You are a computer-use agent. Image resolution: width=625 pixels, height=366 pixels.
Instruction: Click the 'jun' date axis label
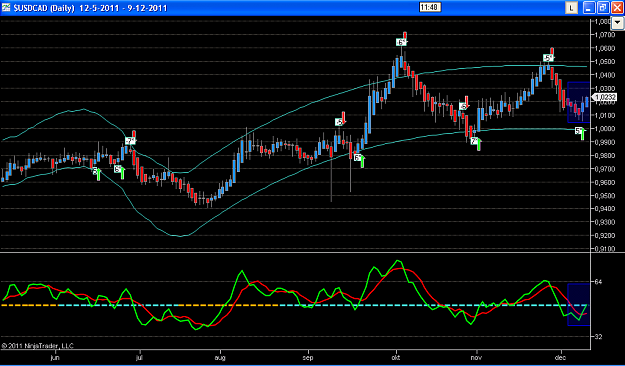click(55, 357)
